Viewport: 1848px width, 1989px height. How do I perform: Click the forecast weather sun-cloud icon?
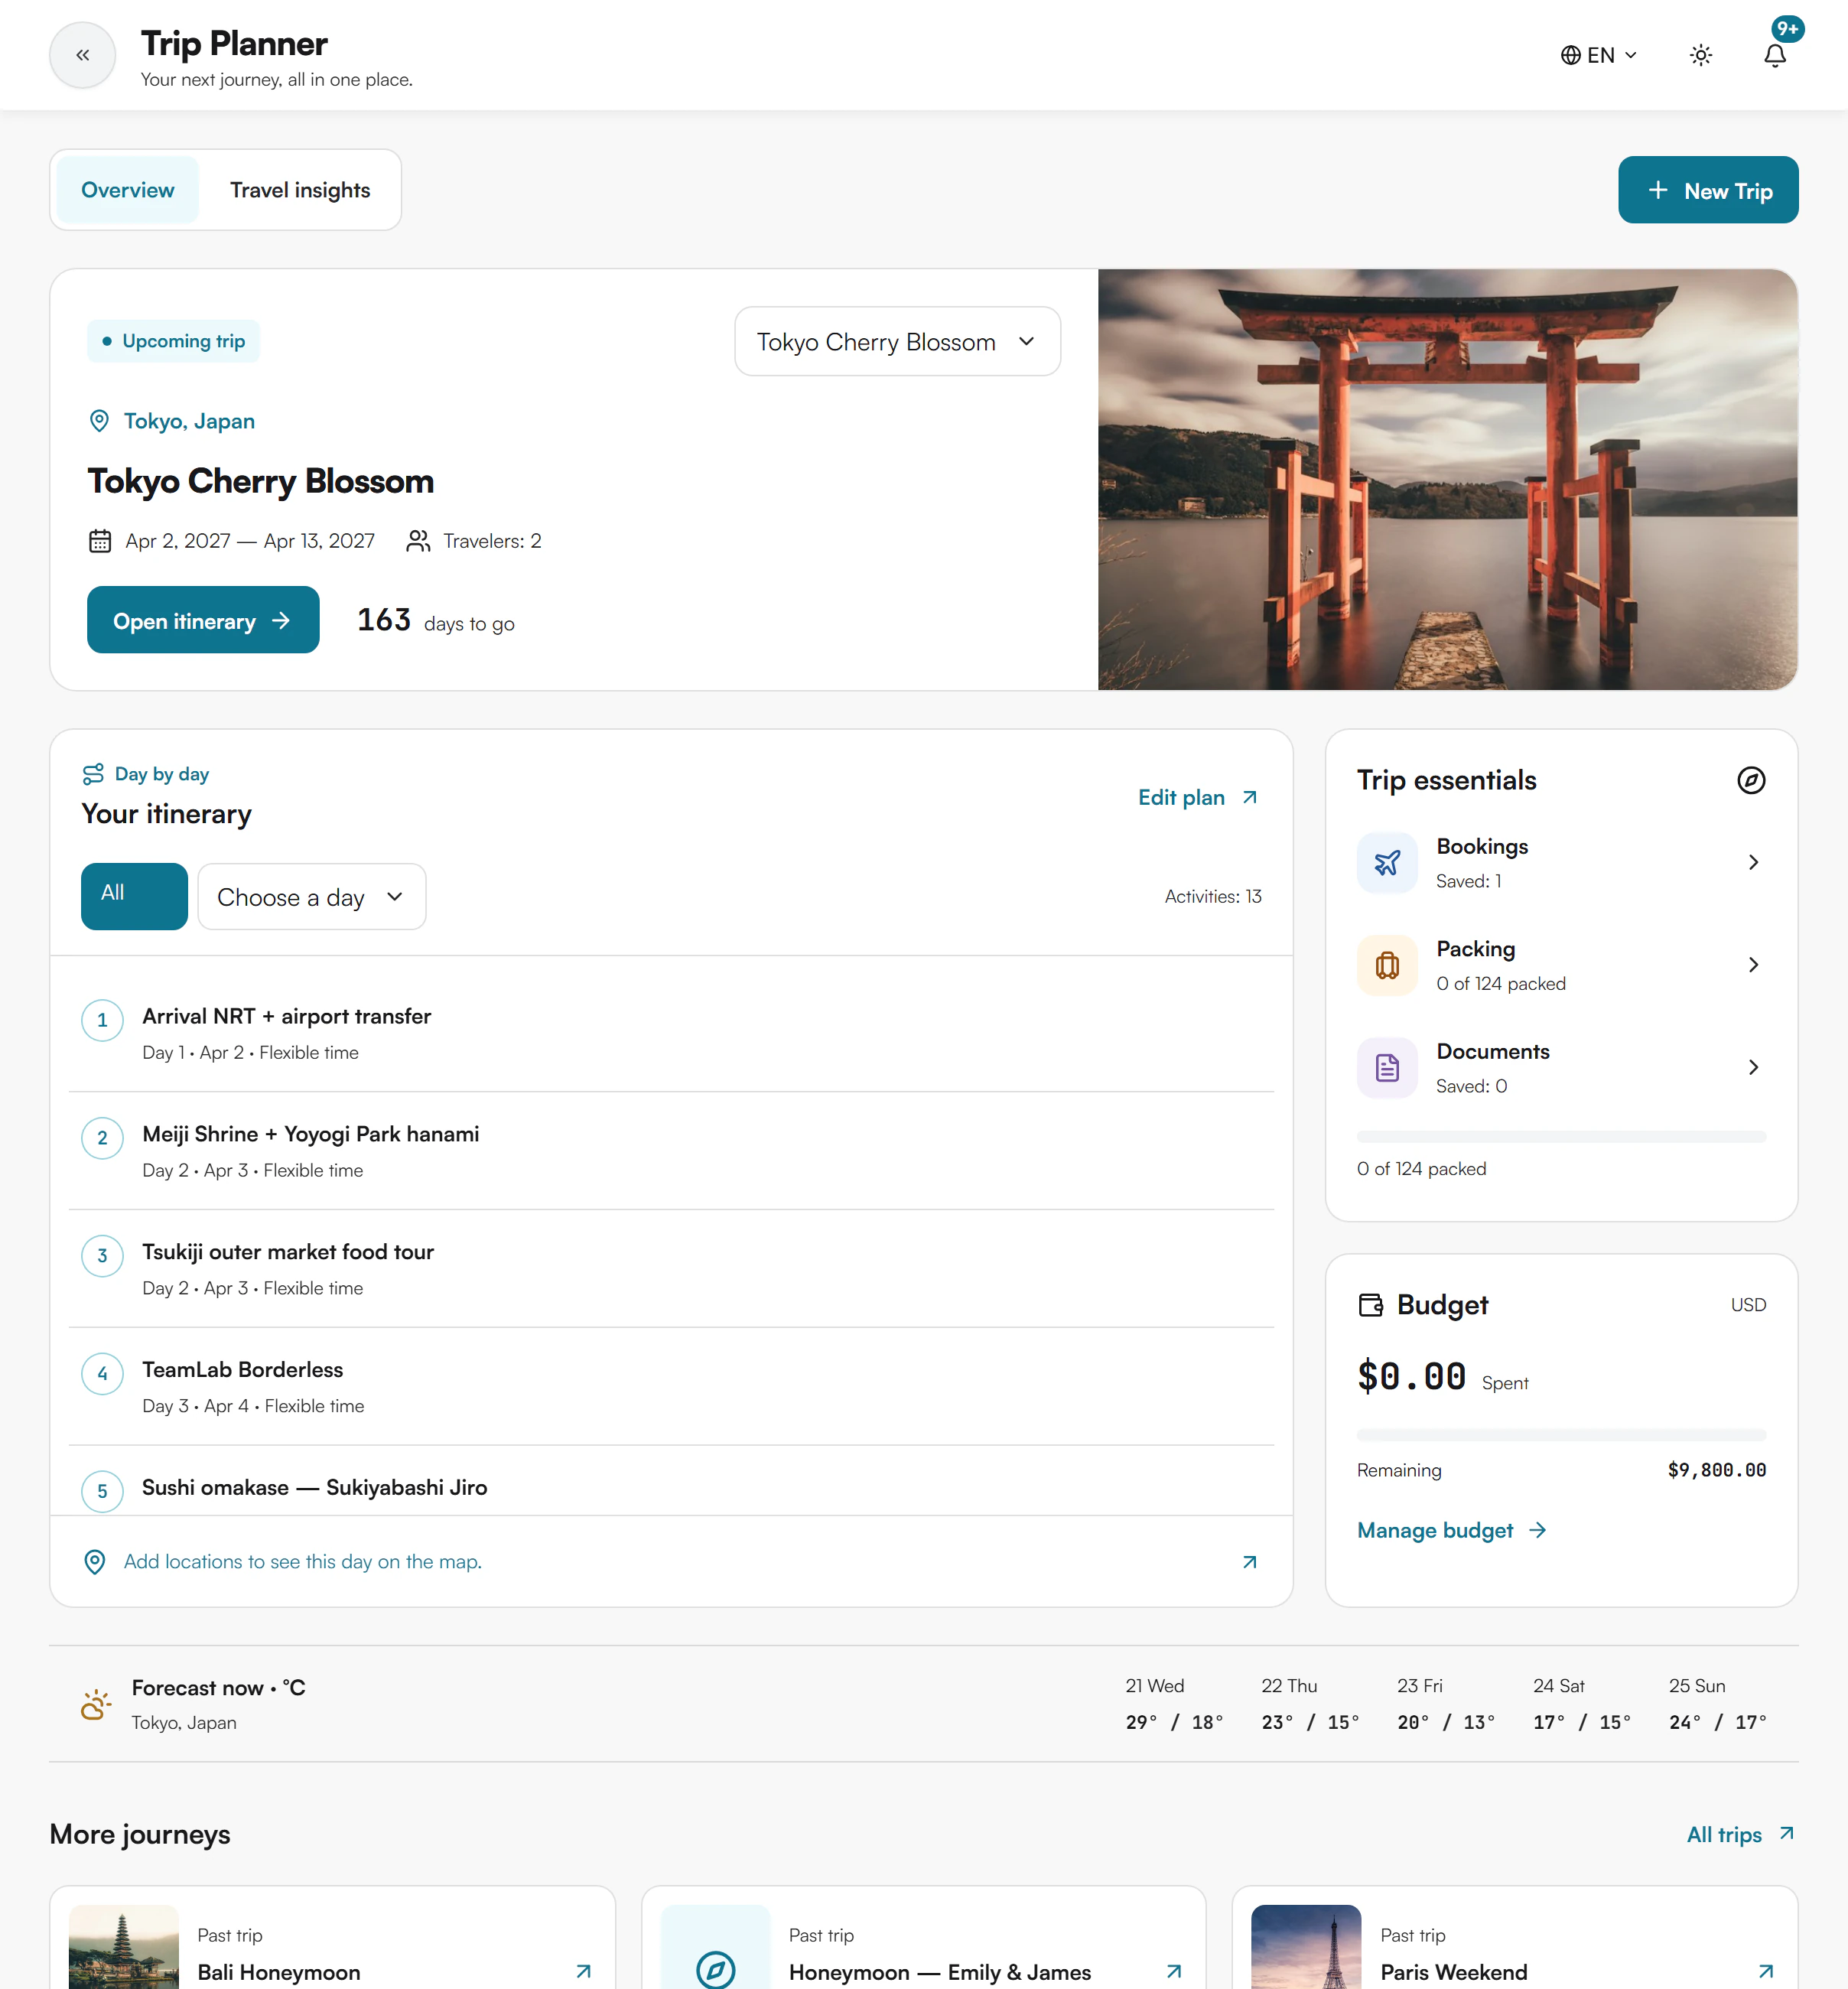point(96,1704)
